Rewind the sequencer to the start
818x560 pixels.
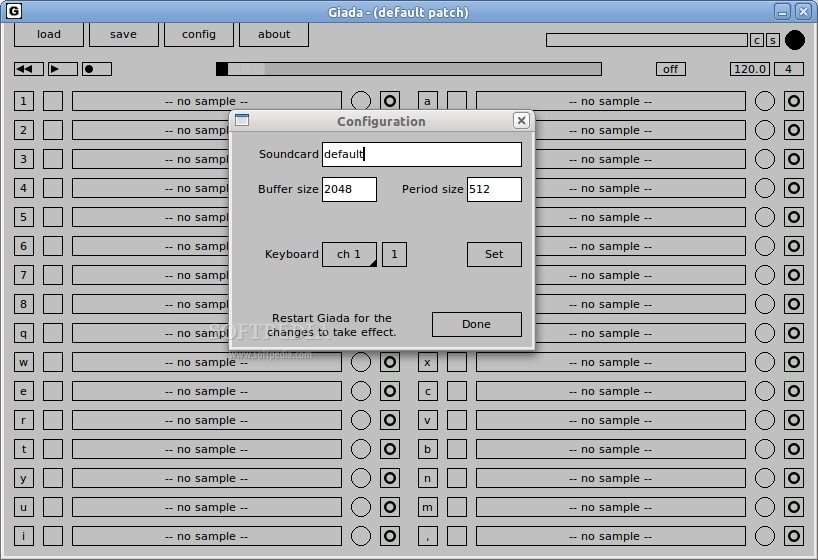point(29,69)
